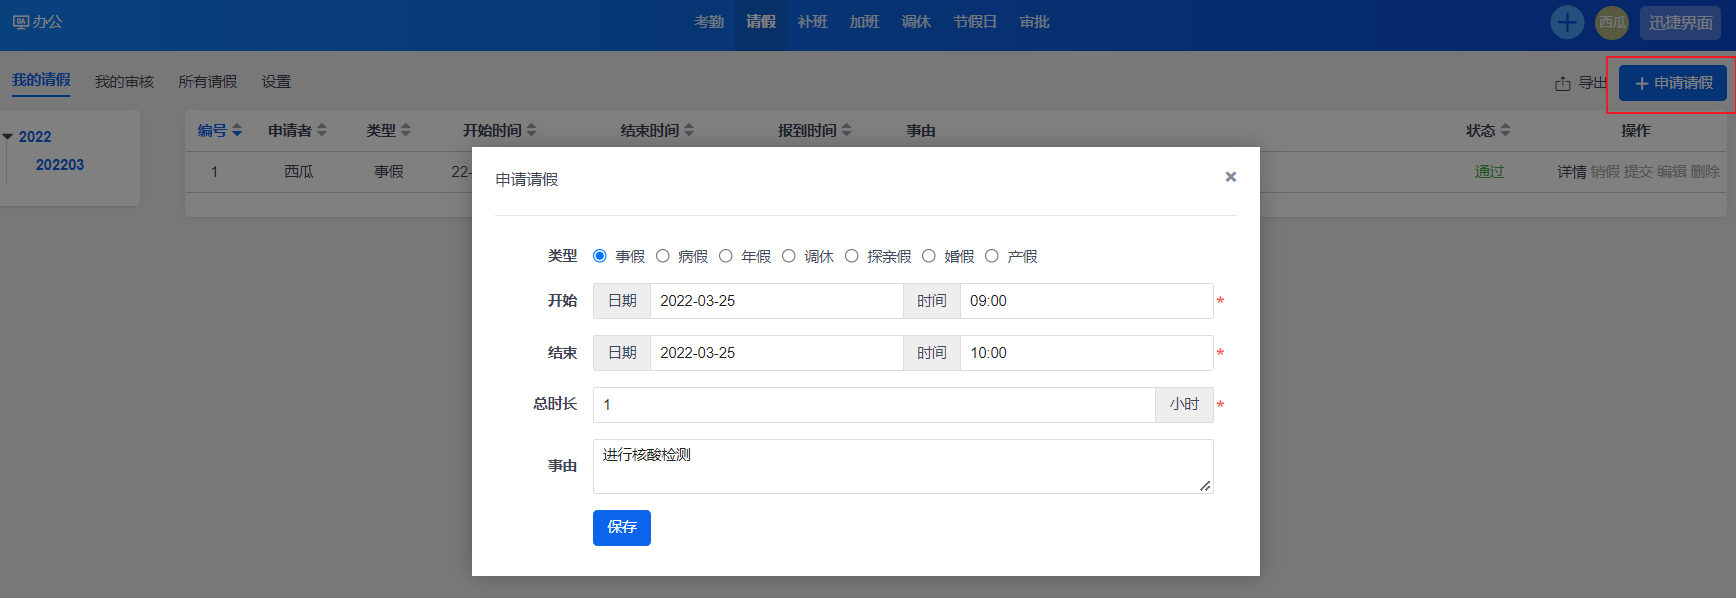
Task: Click the 通过 status in row 1
Action: pos(1489,172)
